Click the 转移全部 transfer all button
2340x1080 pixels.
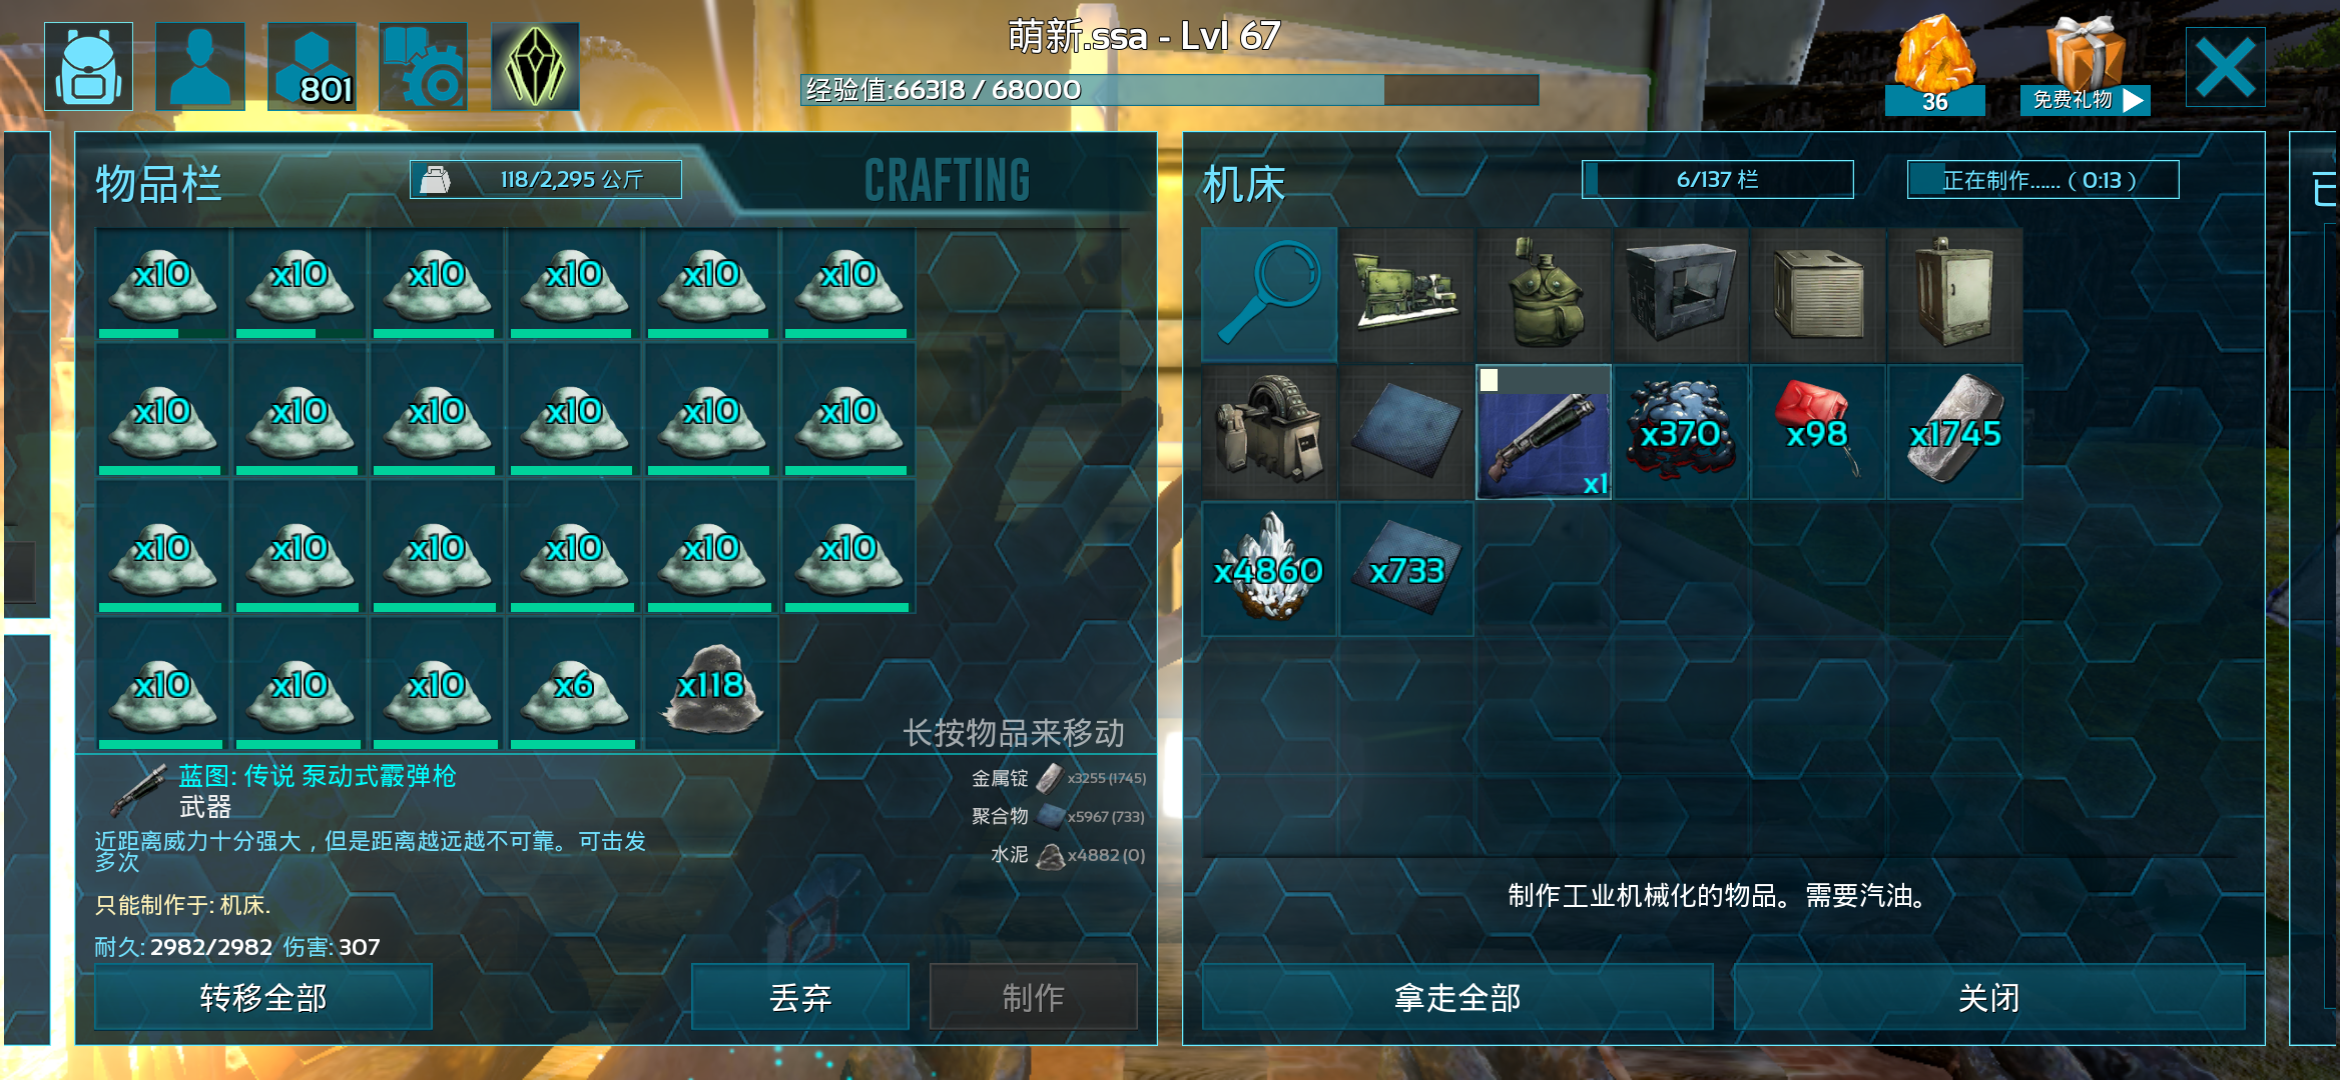[x=263, y=997]
